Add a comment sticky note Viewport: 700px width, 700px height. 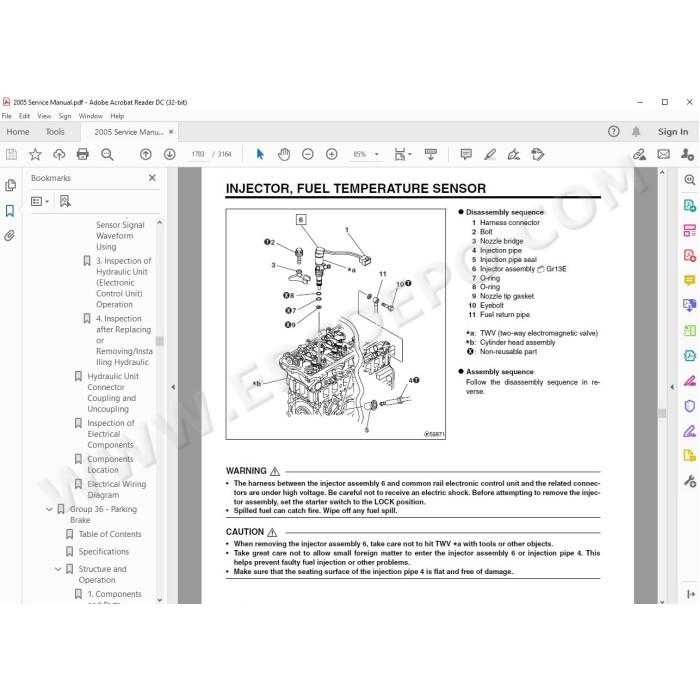pyautogui.click(x=466, y=154)
